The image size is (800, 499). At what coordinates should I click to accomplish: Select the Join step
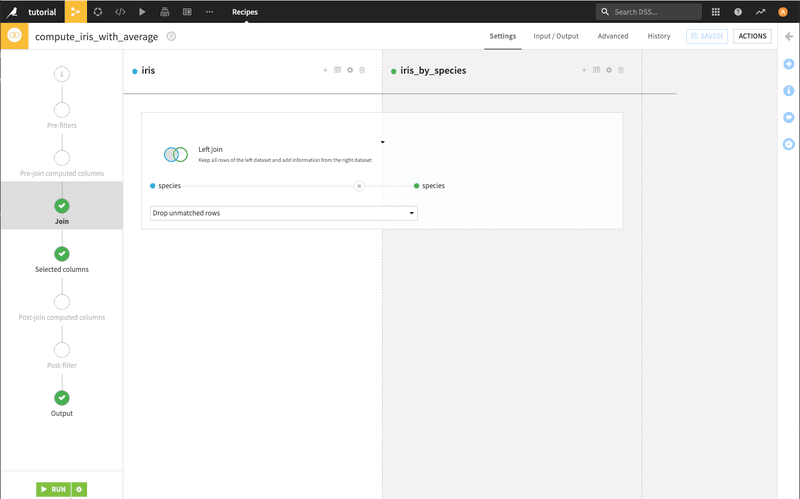point(62,205)
